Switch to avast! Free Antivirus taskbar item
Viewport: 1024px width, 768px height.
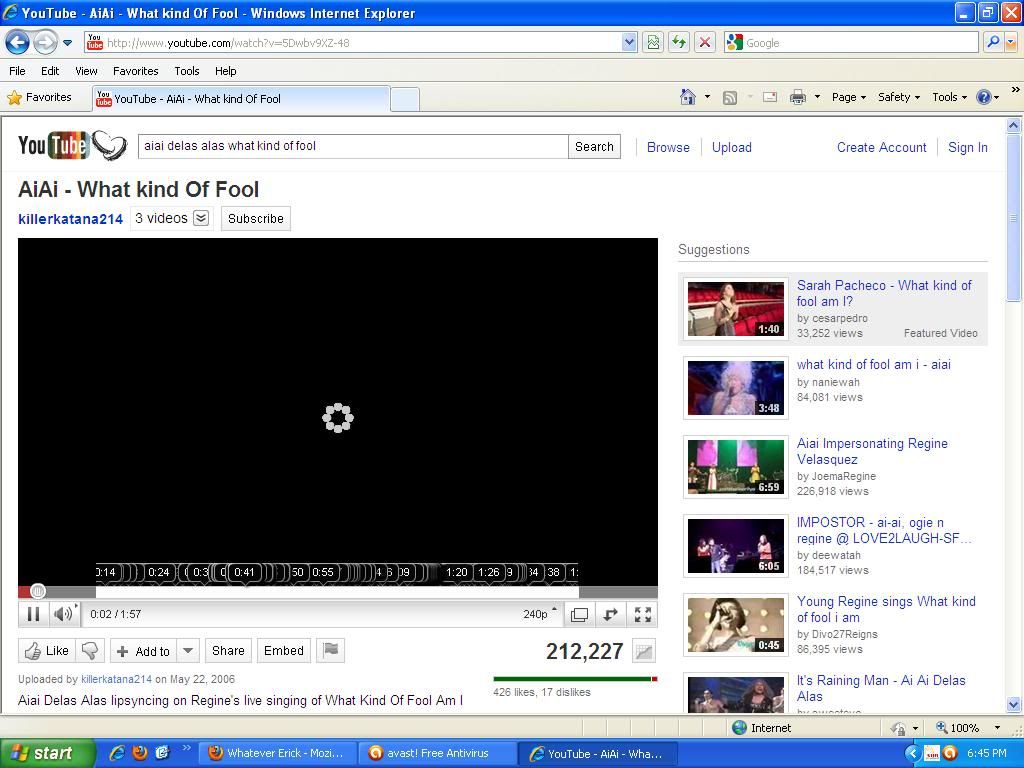click(x=436, y=754)
